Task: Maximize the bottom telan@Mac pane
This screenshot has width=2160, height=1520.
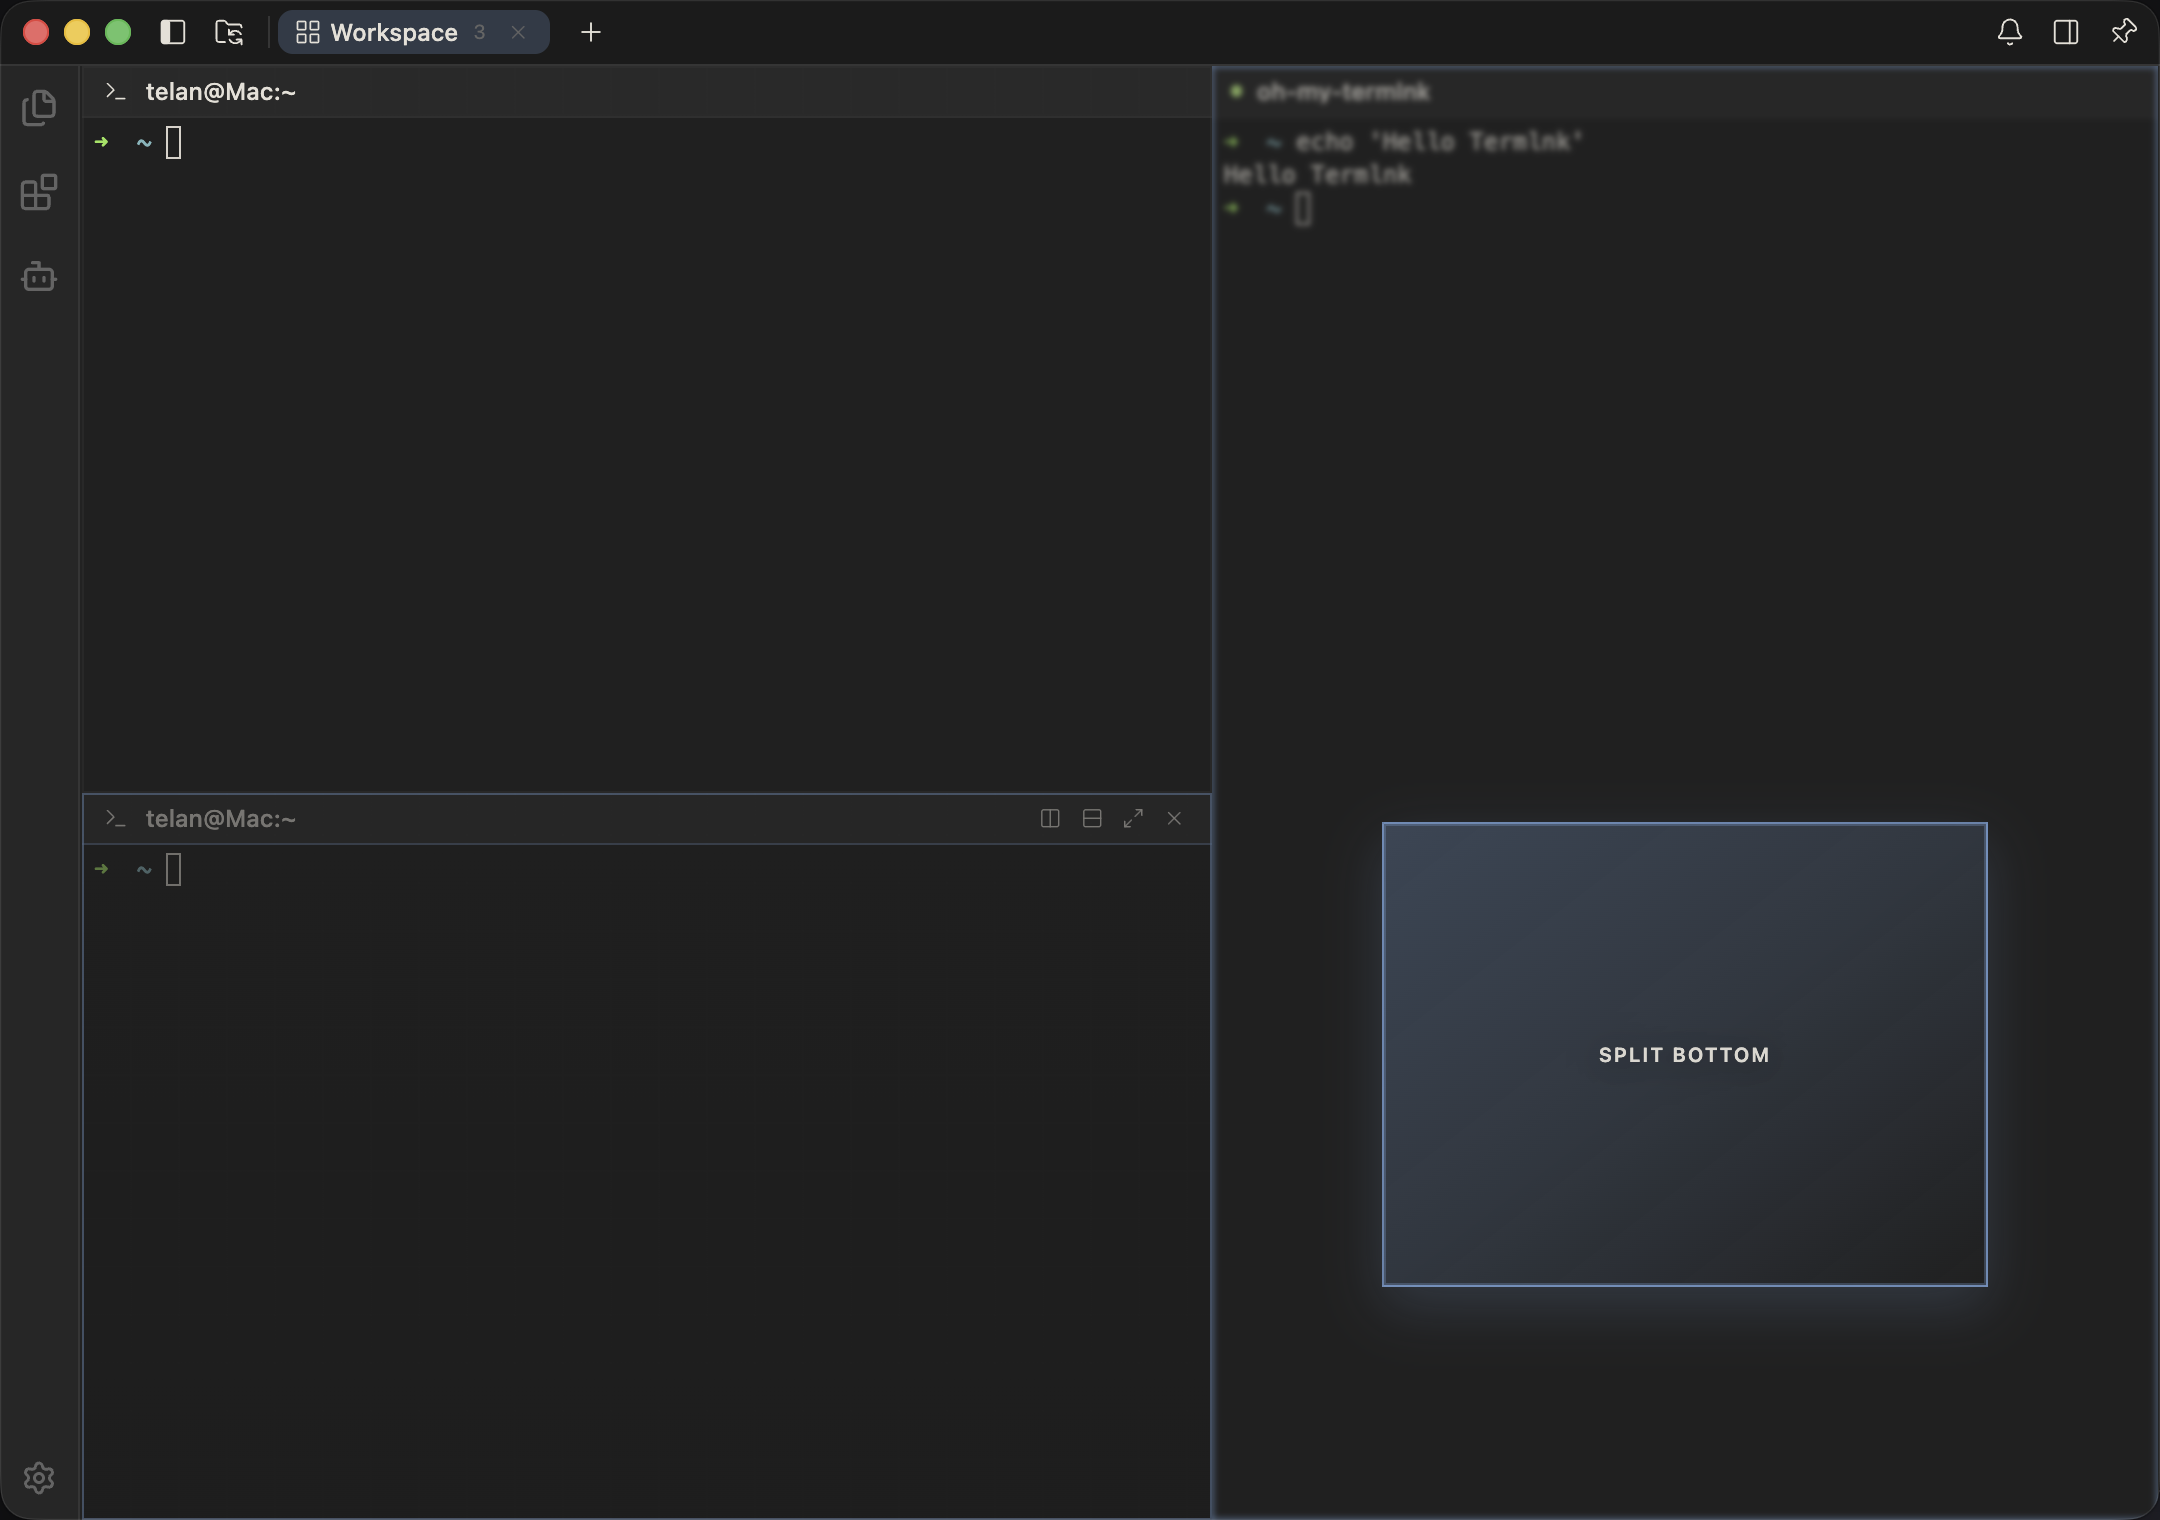Action: 1133,818
